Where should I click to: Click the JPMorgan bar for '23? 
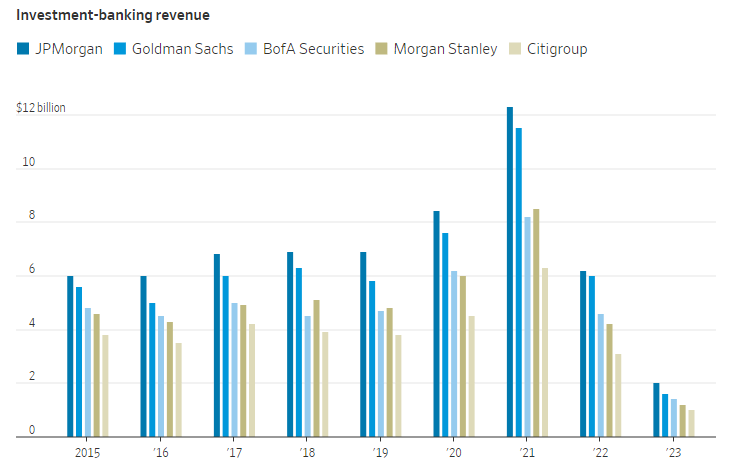coord(656,410)
